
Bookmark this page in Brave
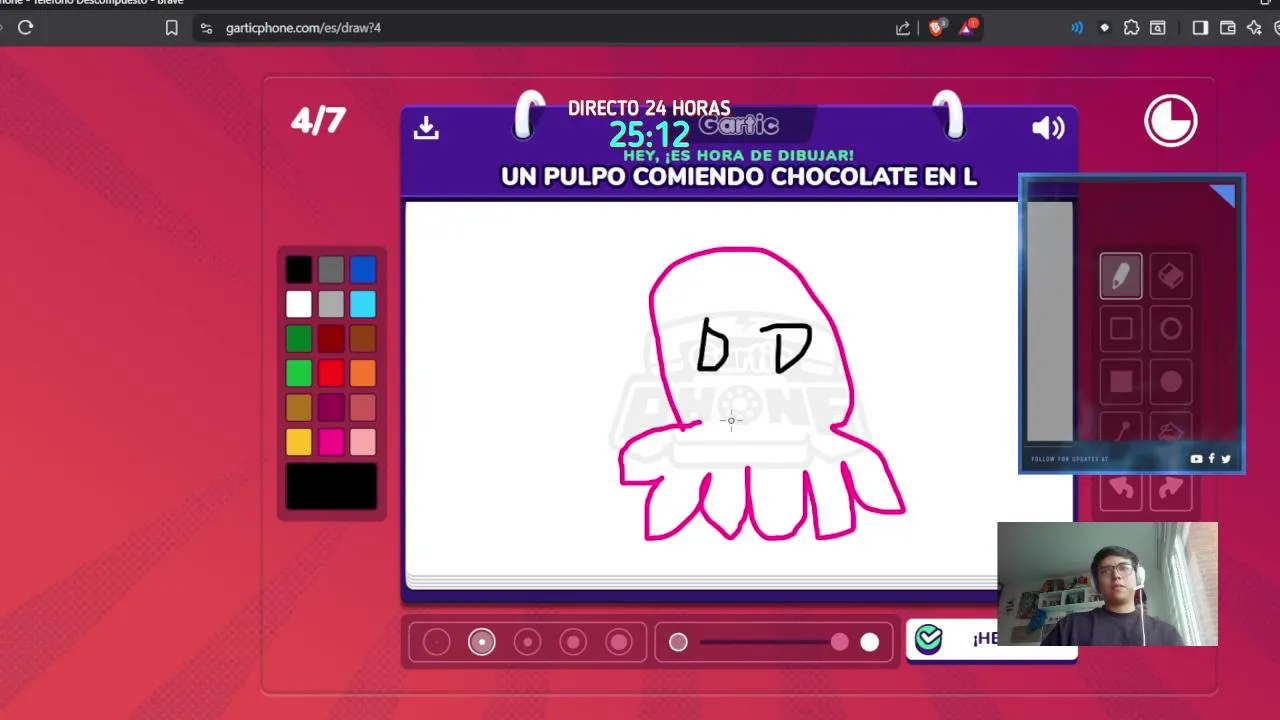(171, 28)
